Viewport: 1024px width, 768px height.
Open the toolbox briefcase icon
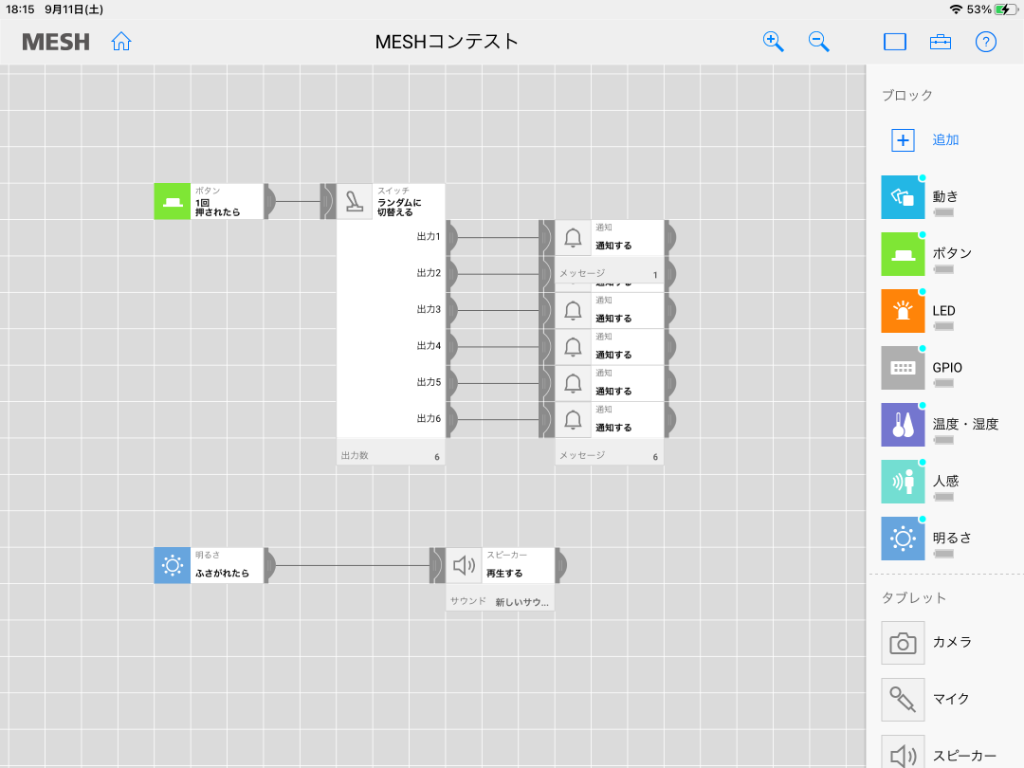click(940, 42)
